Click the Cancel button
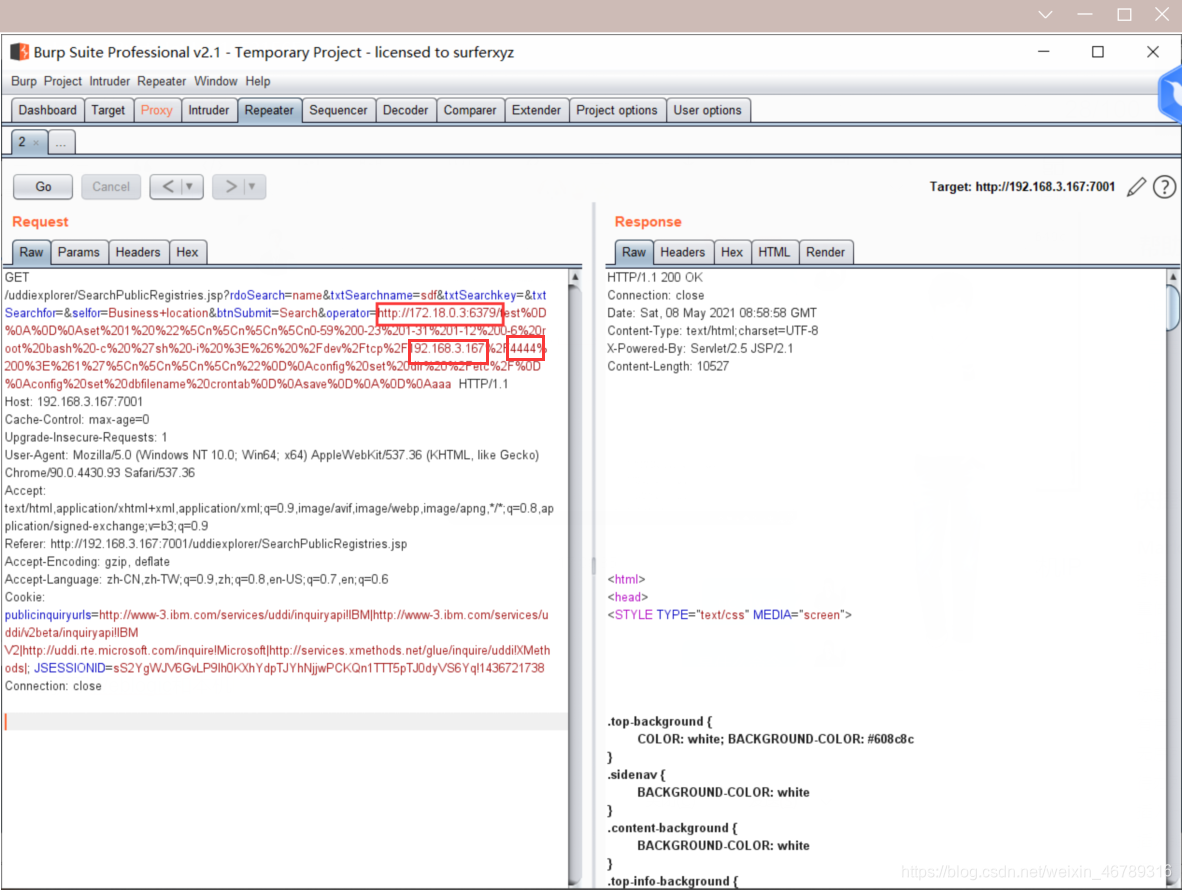The image size is (1182, 890). (111, 186)
